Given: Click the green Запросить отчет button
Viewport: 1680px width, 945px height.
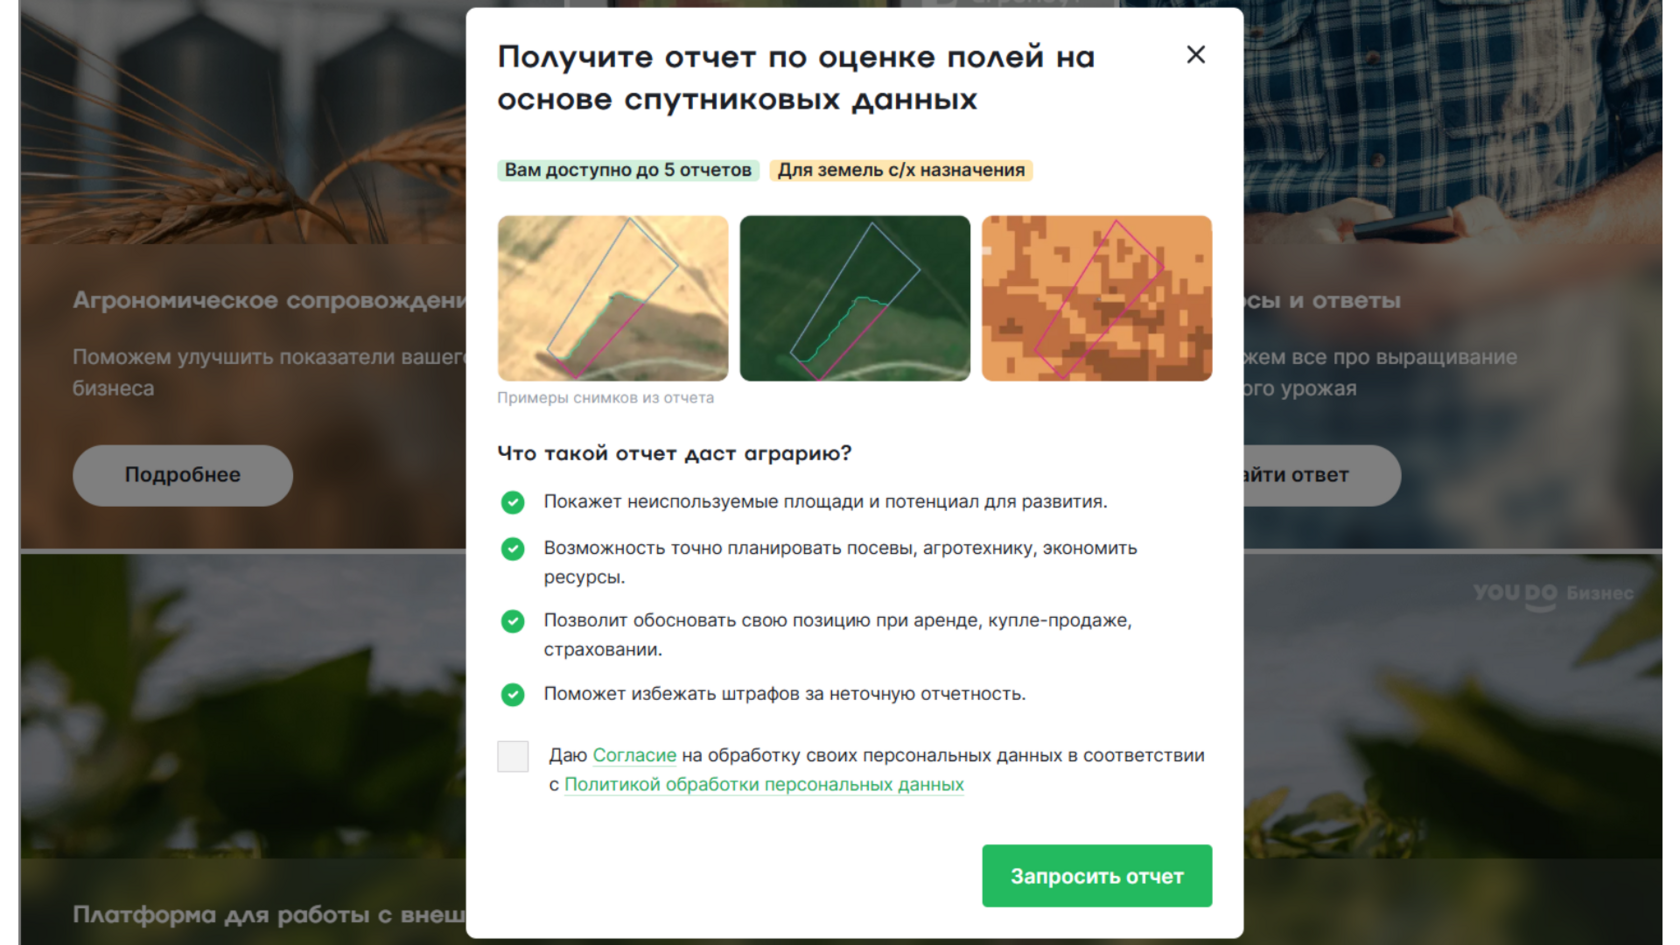Looking at the screenshot, I should (1097, 876).
